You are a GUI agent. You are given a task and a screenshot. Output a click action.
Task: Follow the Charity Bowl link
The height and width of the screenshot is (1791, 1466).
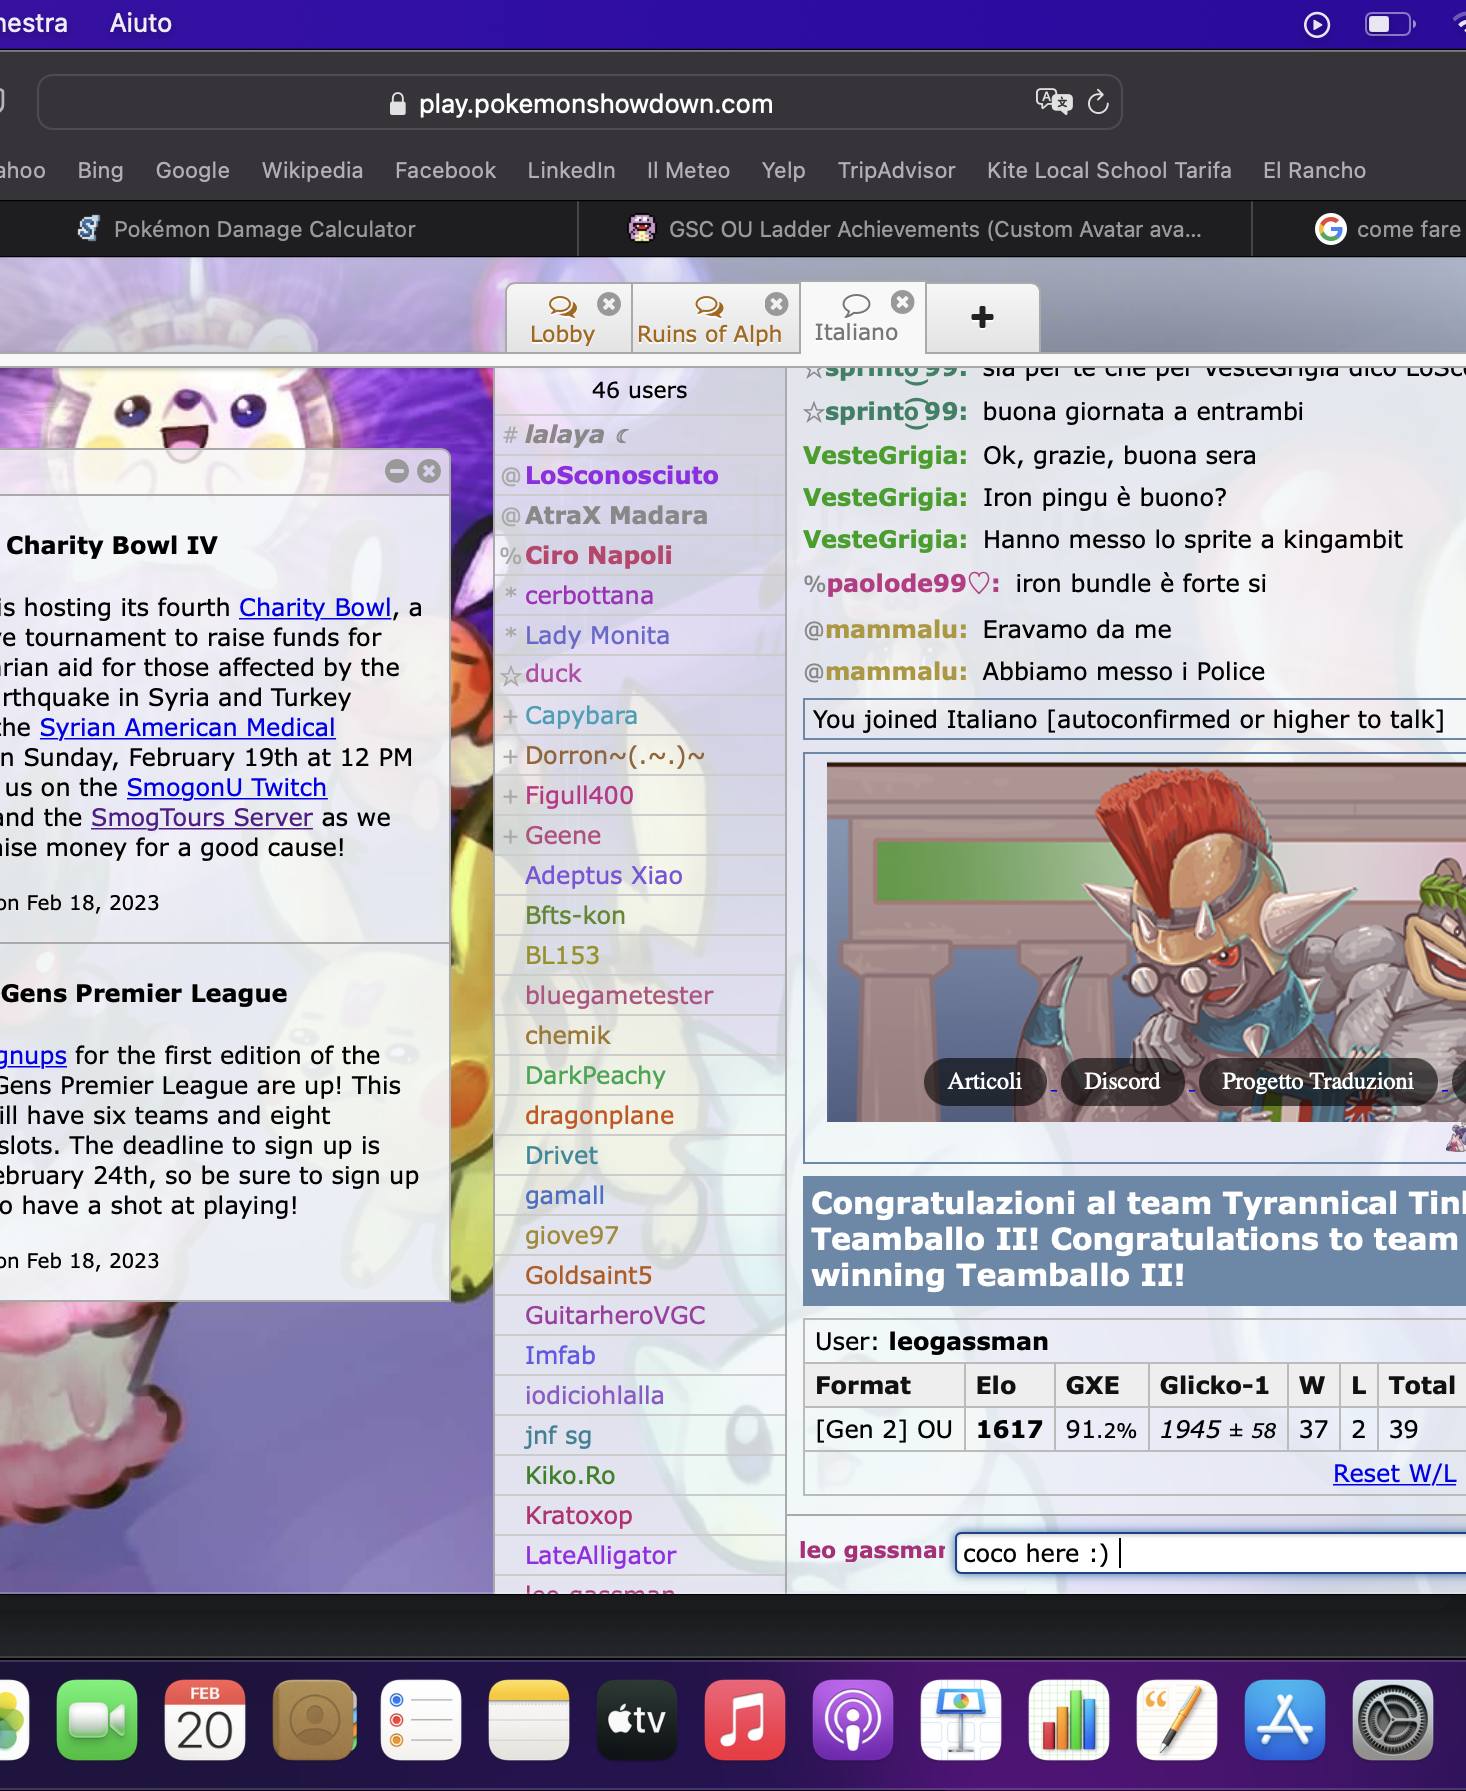pyautogui.click(x=315, y=607)
